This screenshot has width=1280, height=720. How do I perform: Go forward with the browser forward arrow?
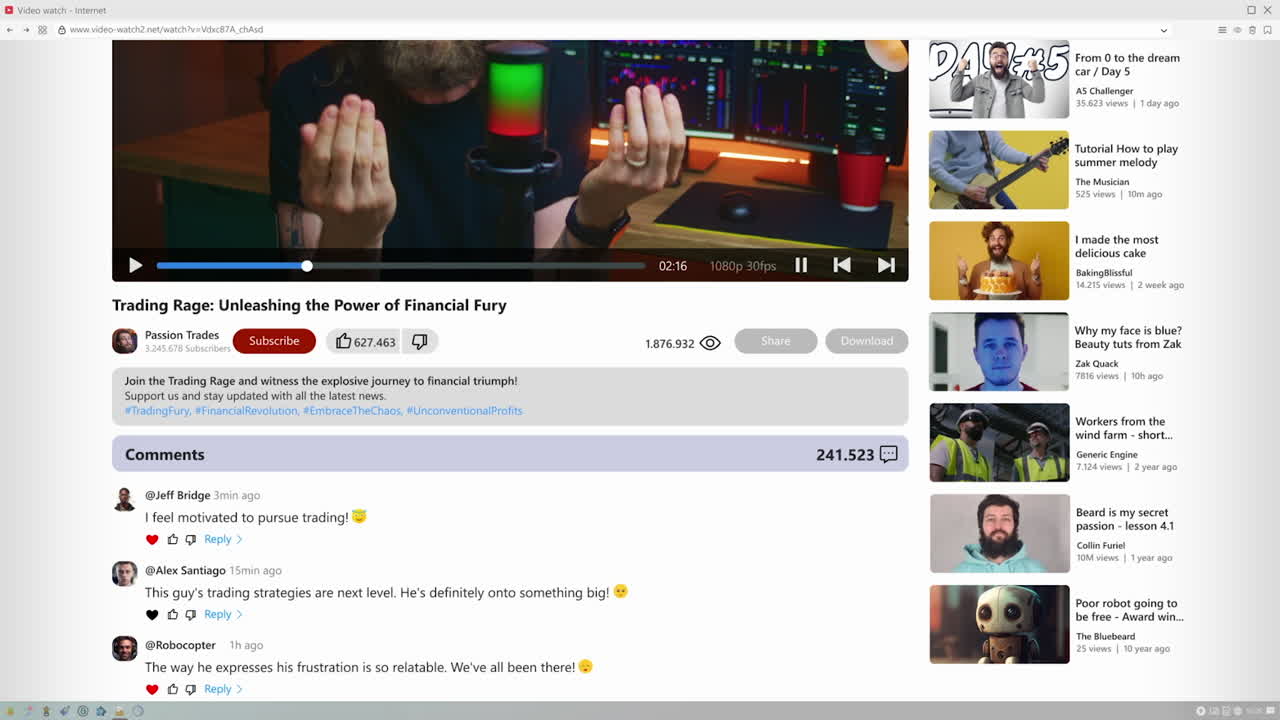coord(26,30)
